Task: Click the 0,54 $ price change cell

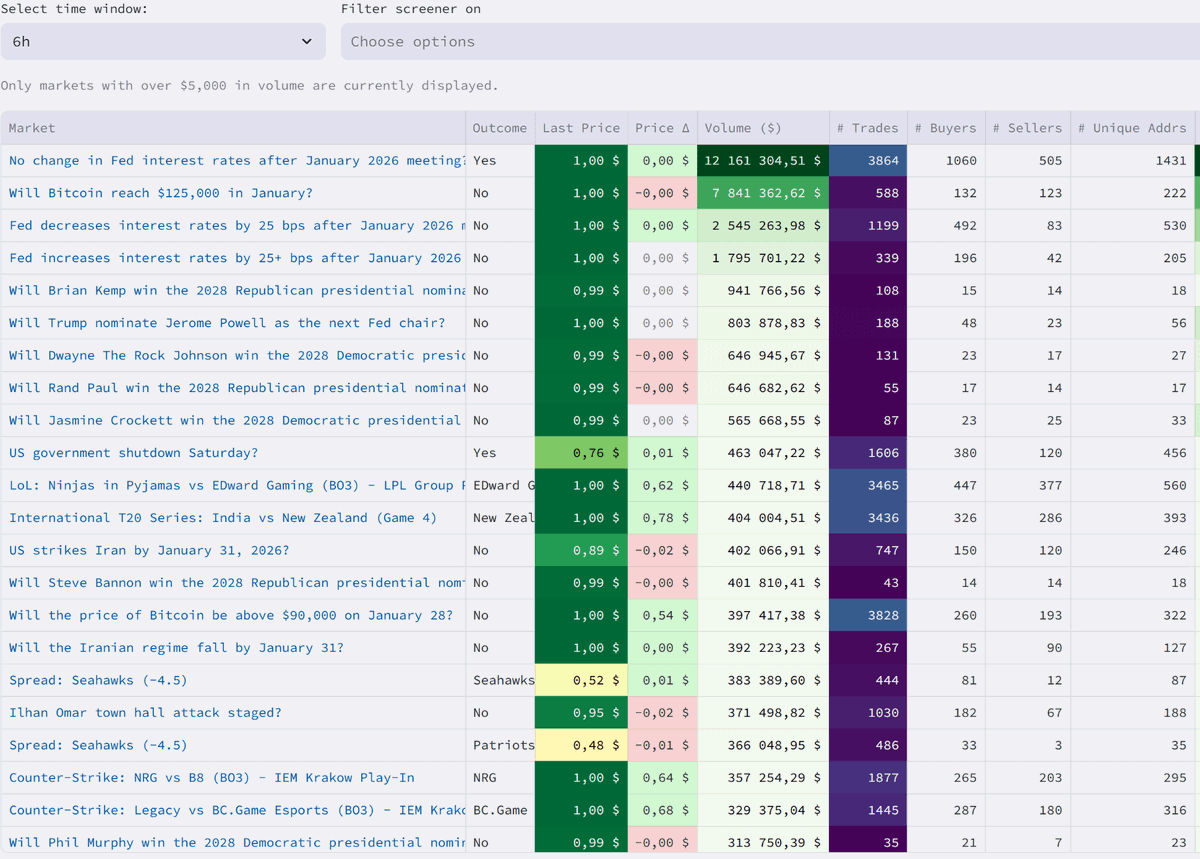Action: point(662,616)
